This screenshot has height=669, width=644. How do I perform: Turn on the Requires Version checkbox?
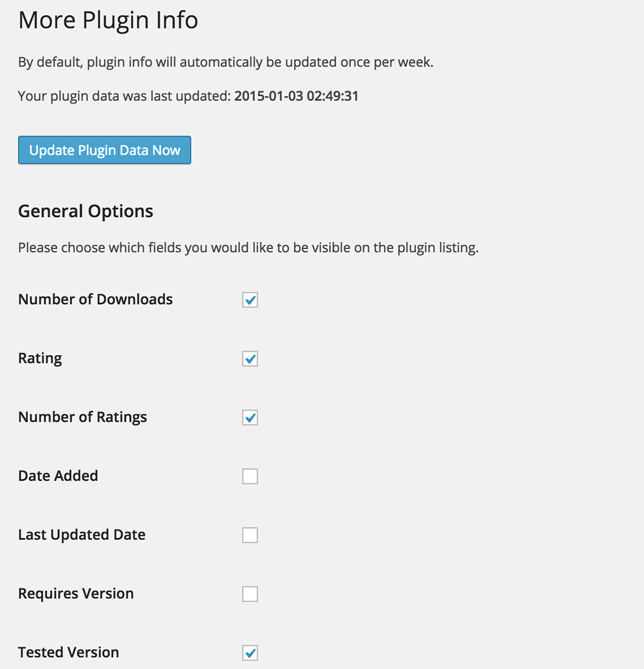pyautogui.click(x=250, y=594)
